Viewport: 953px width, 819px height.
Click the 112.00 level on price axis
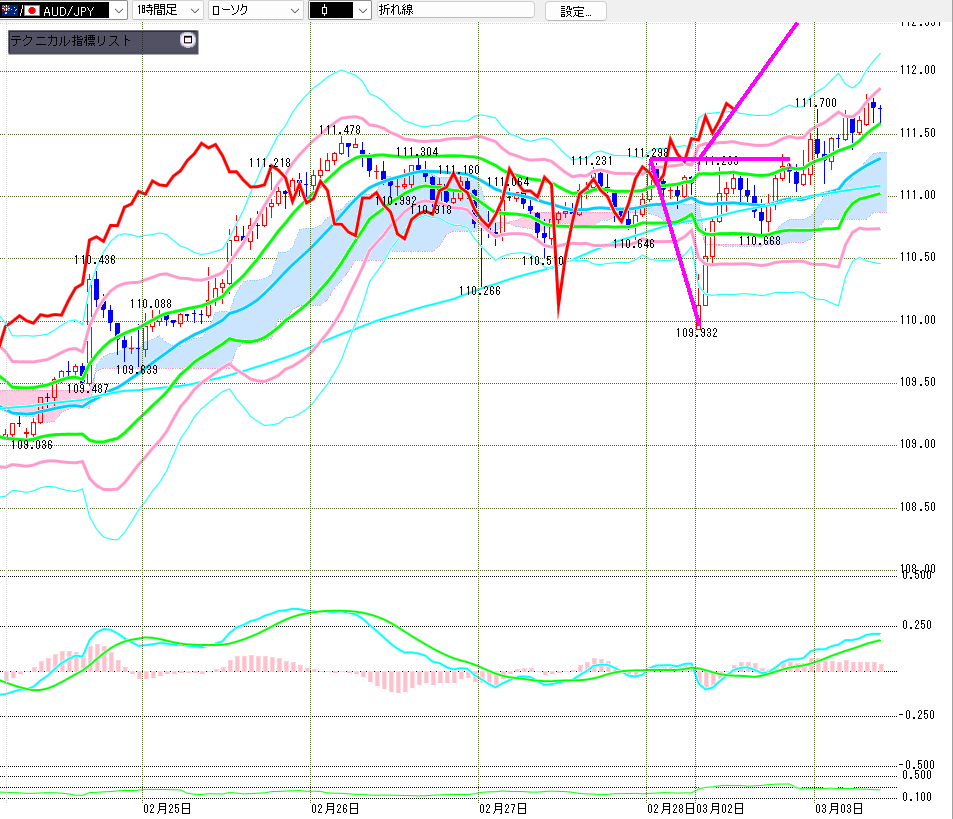[918, 71]
